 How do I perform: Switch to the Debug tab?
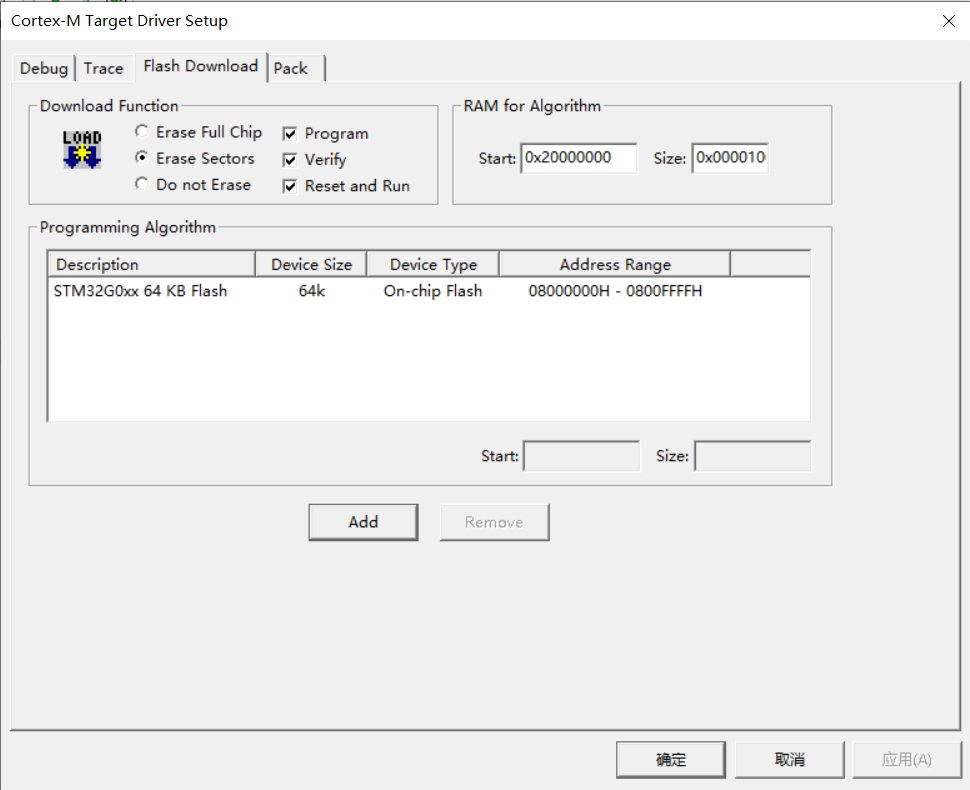pyautogui.click(x=44, y=68)
